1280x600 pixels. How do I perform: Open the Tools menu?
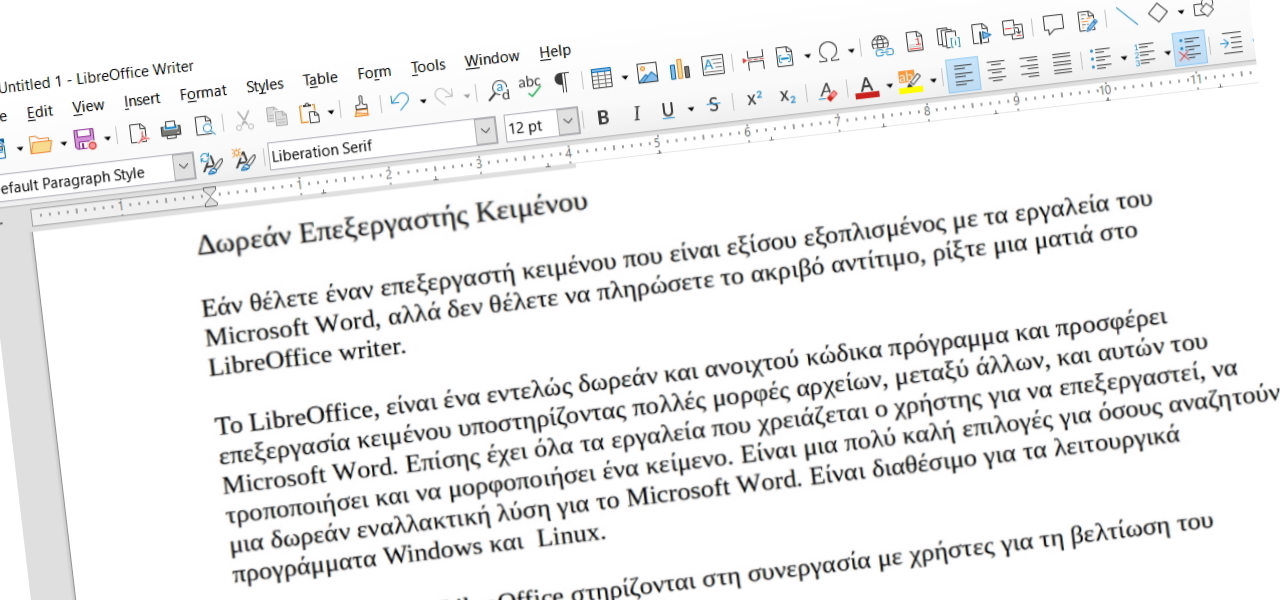[x=428, y=67]
